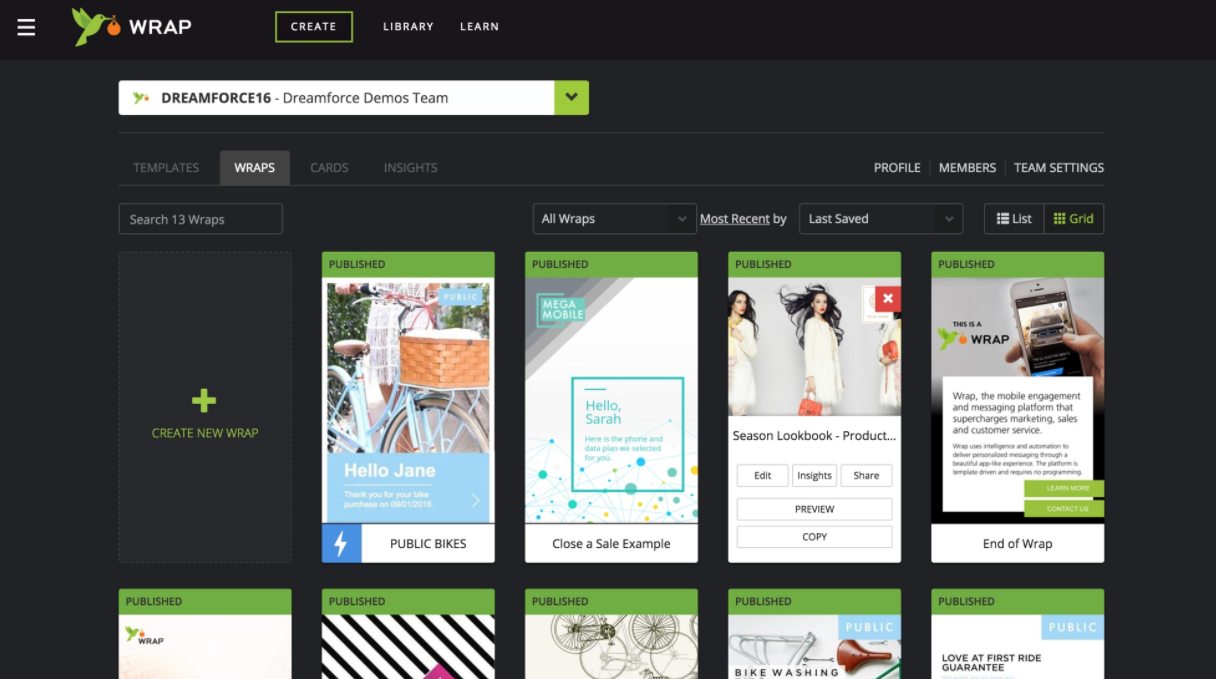Screen dimensions: 1216x679
Task: Click the Love at First Ride Guarantee wrap
Action: click(1018, 646)
